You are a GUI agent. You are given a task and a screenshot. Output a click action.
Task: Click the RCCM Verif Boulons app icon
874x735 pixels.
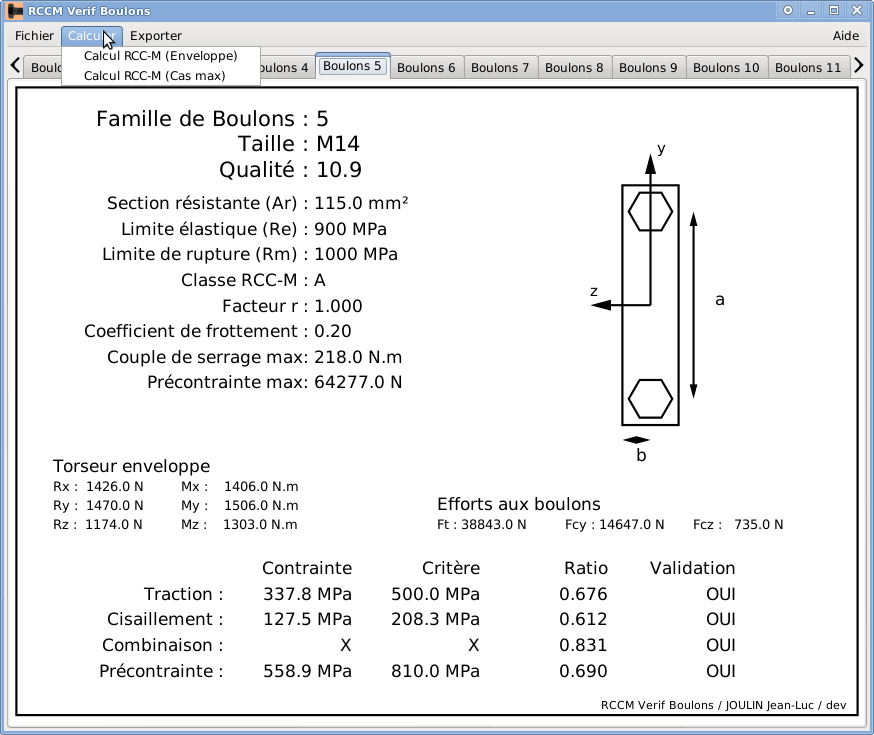(15, 11)
